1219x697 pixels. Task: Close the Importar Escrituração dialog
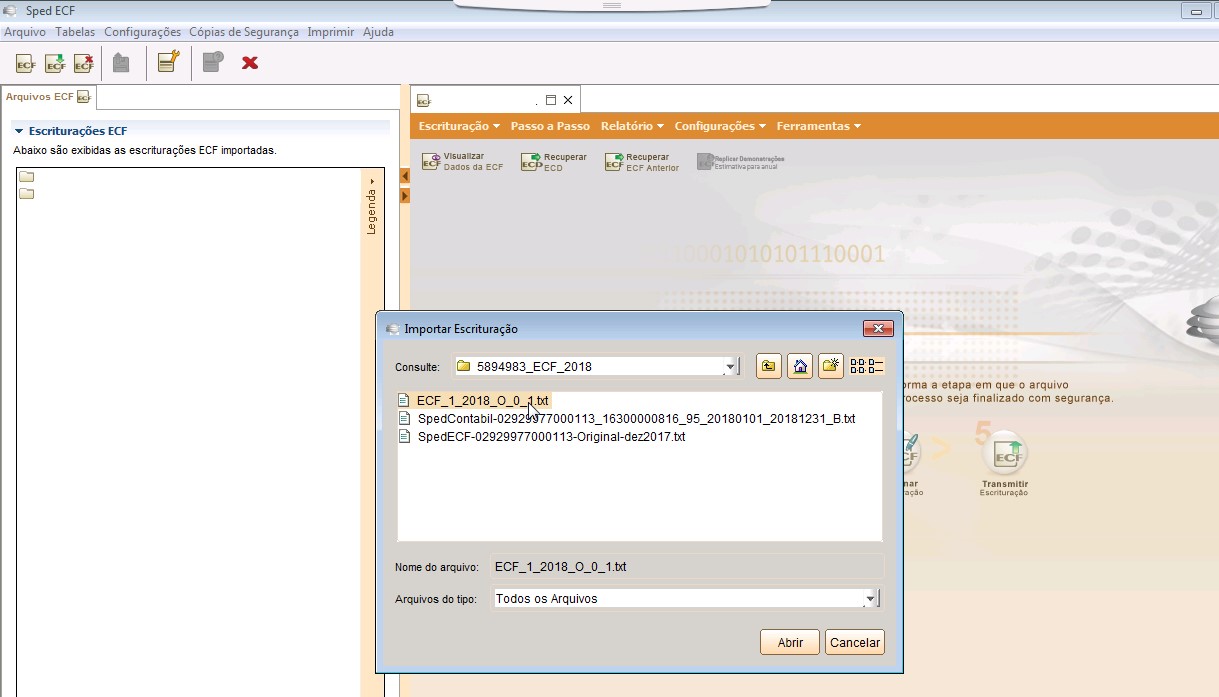[x=877, y=328]
